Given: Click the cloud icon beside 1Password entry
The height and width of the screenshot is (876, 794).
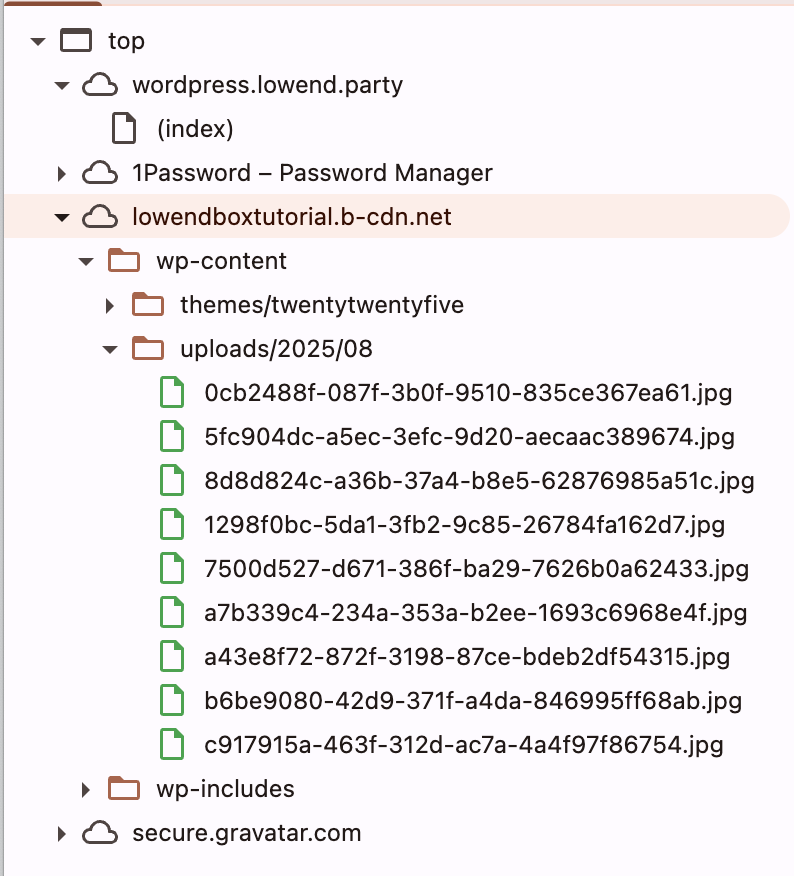Looking at the screenshot, I should click(99, 173).
